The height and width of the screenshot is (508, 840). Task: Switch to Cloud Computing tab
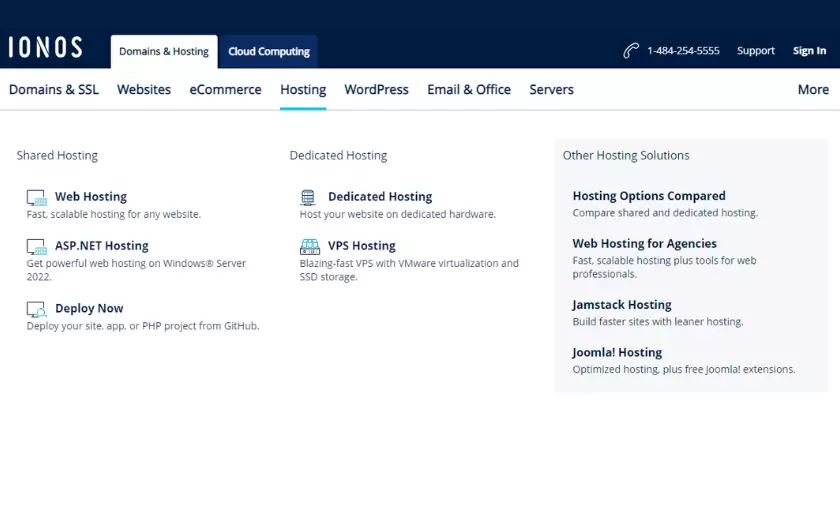(269, 51)
